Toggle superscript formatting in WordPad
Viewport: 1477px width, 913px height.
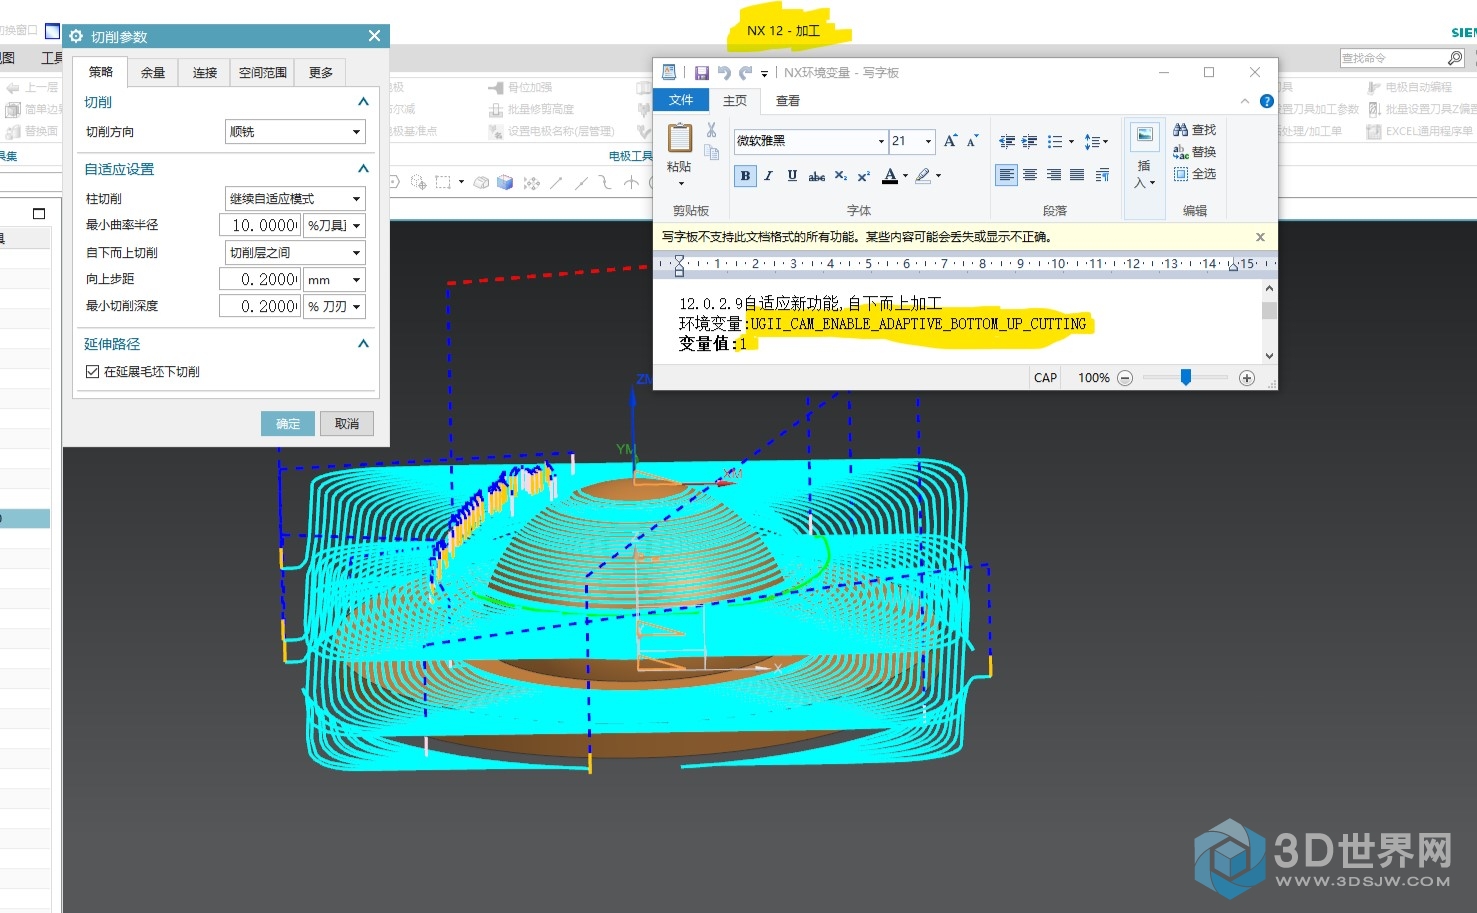[864, 176]
